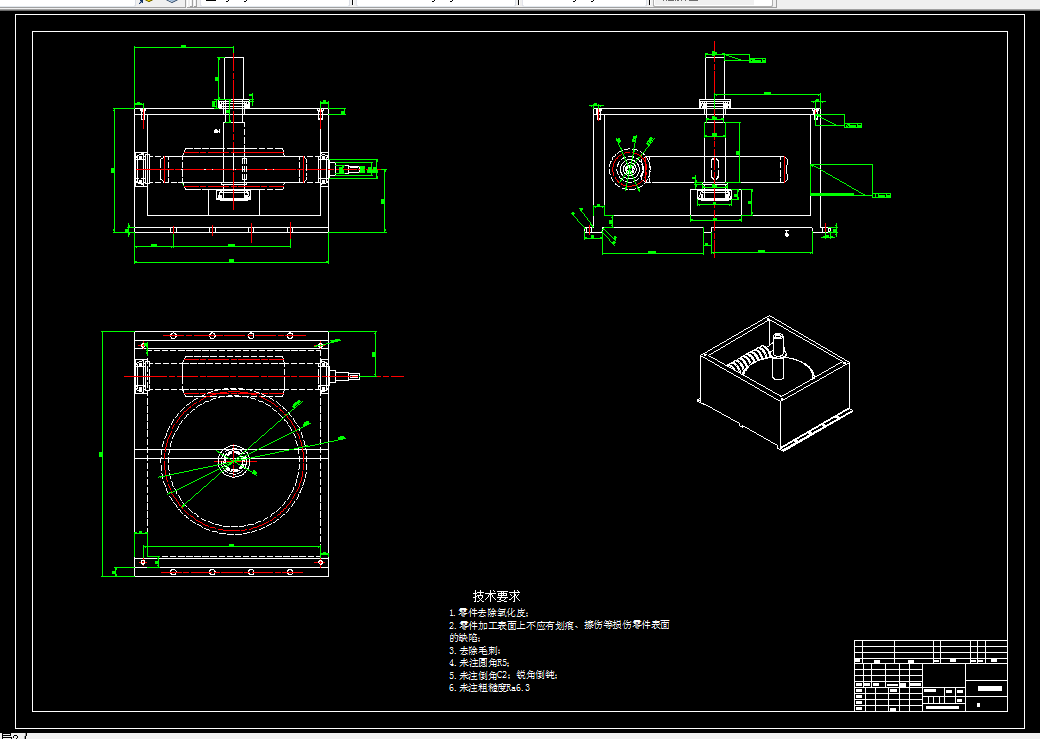Pick the red worm wheel circle in plan view
This screenshot has width=1040, height=739.
pos(233,461)
